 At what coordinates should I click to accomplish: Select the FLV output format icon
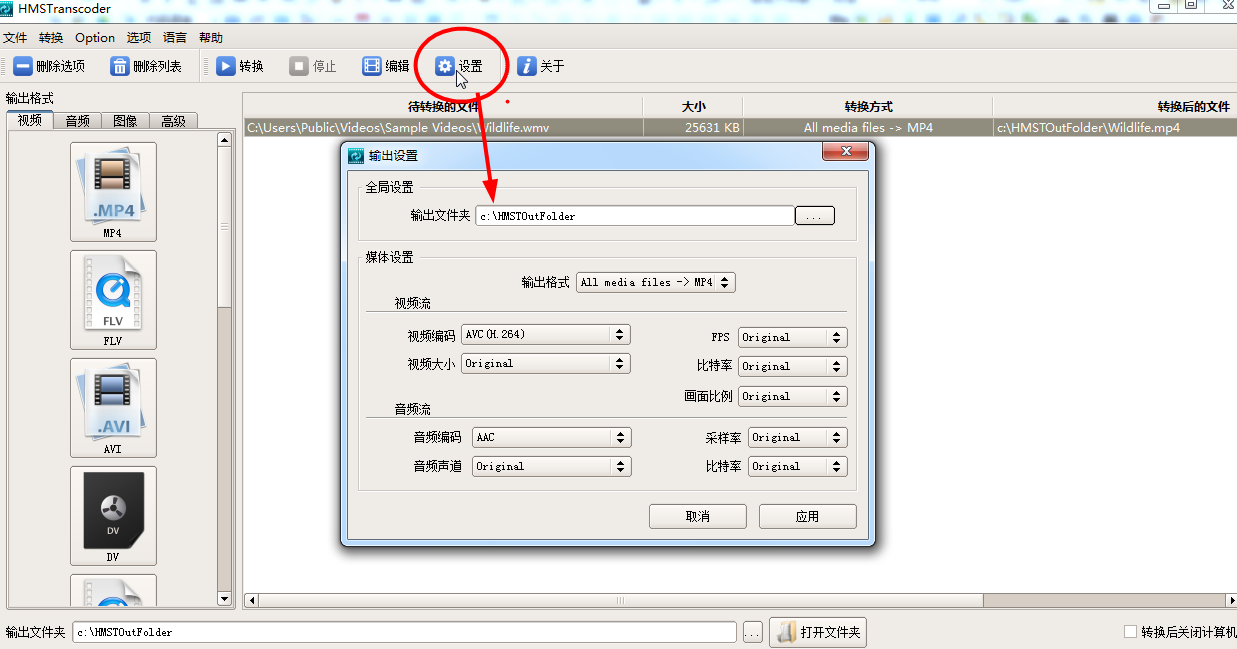click(x=113, y=300)
